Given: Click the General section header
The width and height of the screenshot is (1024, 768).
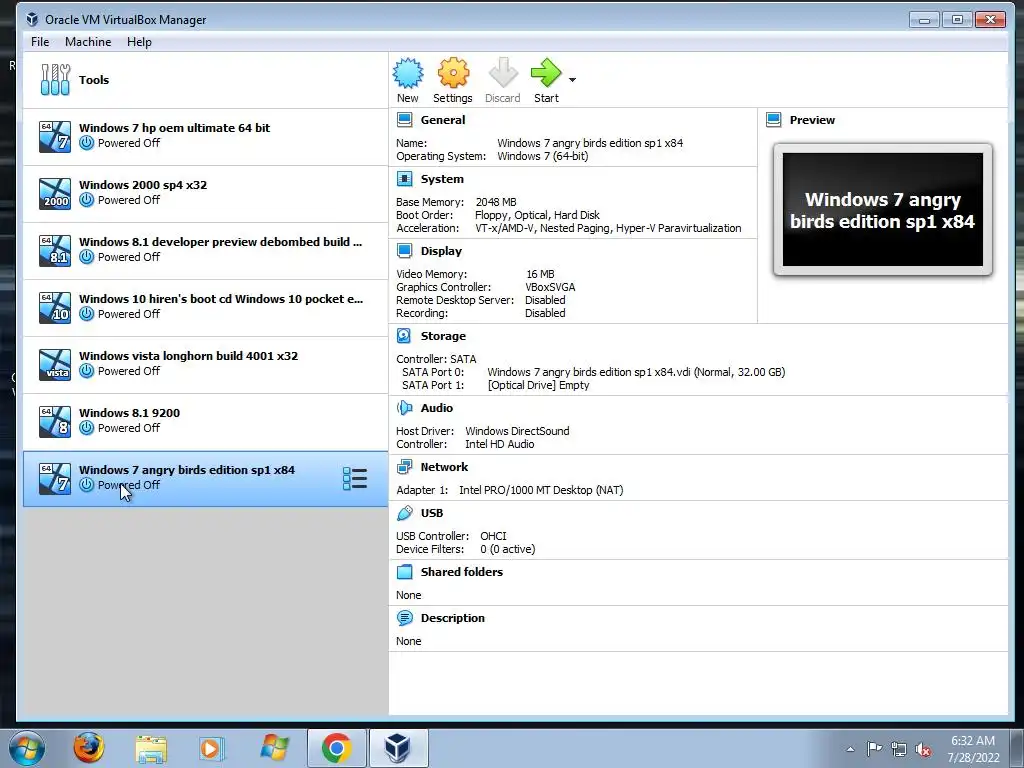Looking at the screenshot, I should (x=443, y=120).
